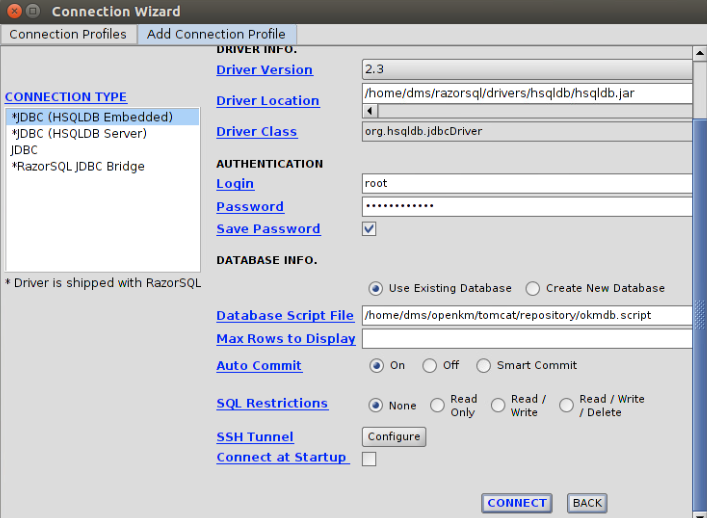Open the Database Script File help link
Viewport: 707px width, 518px height.
(x=285, y=316)
